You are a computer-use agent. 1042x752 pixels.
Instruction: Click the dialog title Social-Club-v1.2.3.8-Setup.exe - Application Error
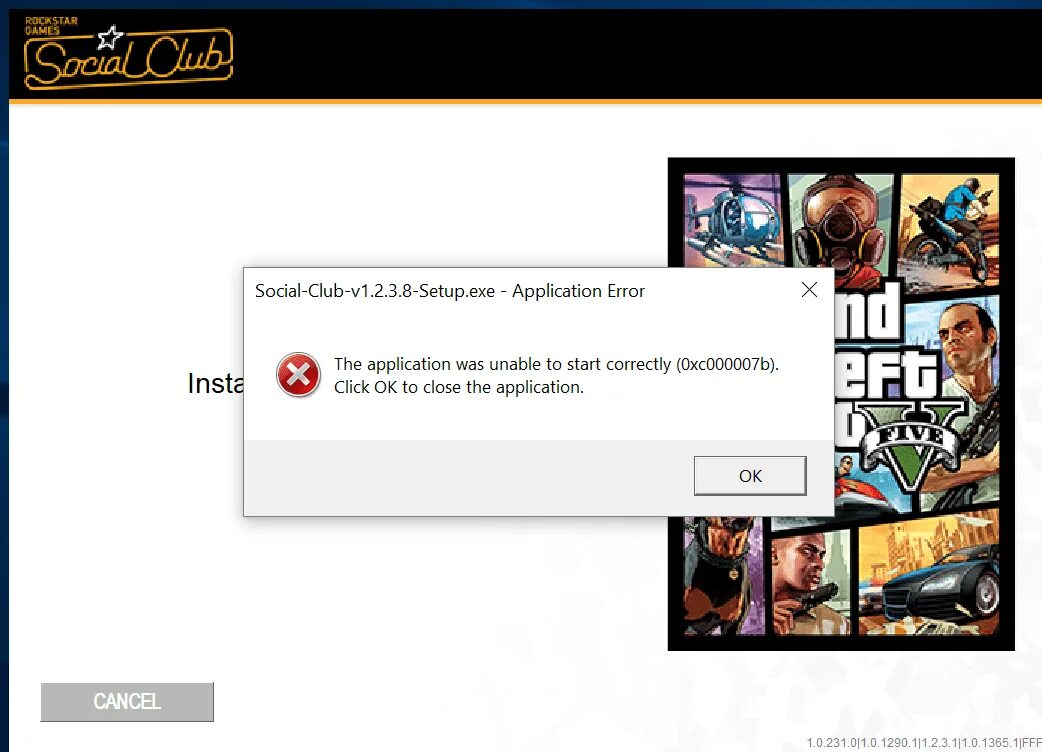point(450,291)
